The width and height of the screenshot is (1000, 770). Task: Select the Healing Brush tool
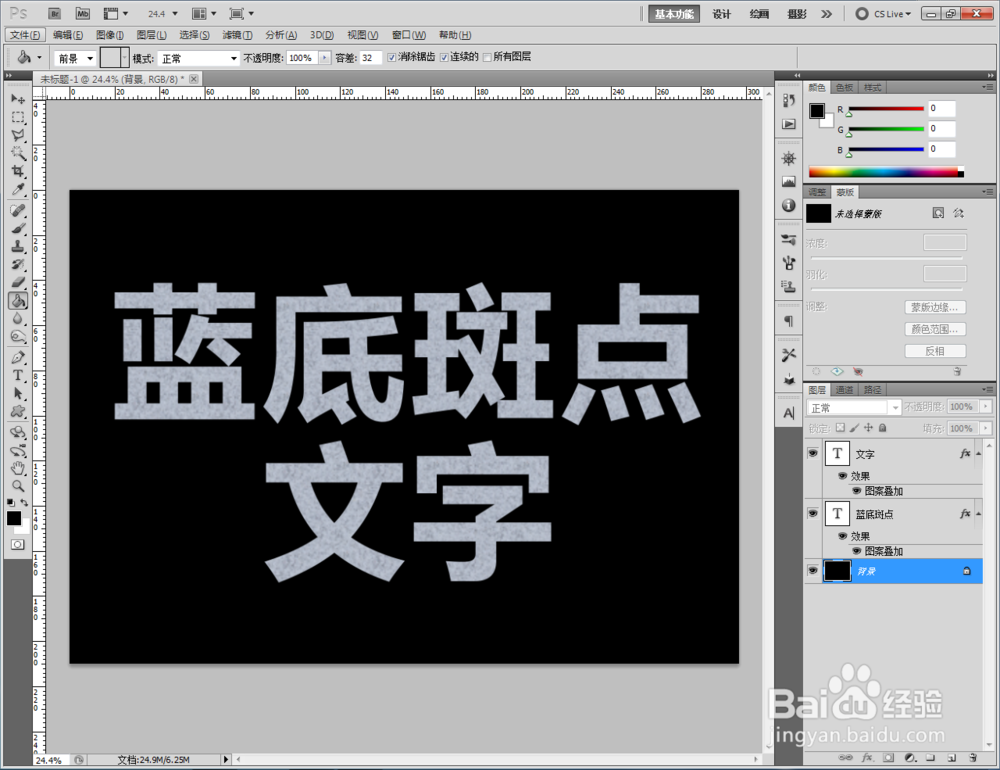click(18, 211)
